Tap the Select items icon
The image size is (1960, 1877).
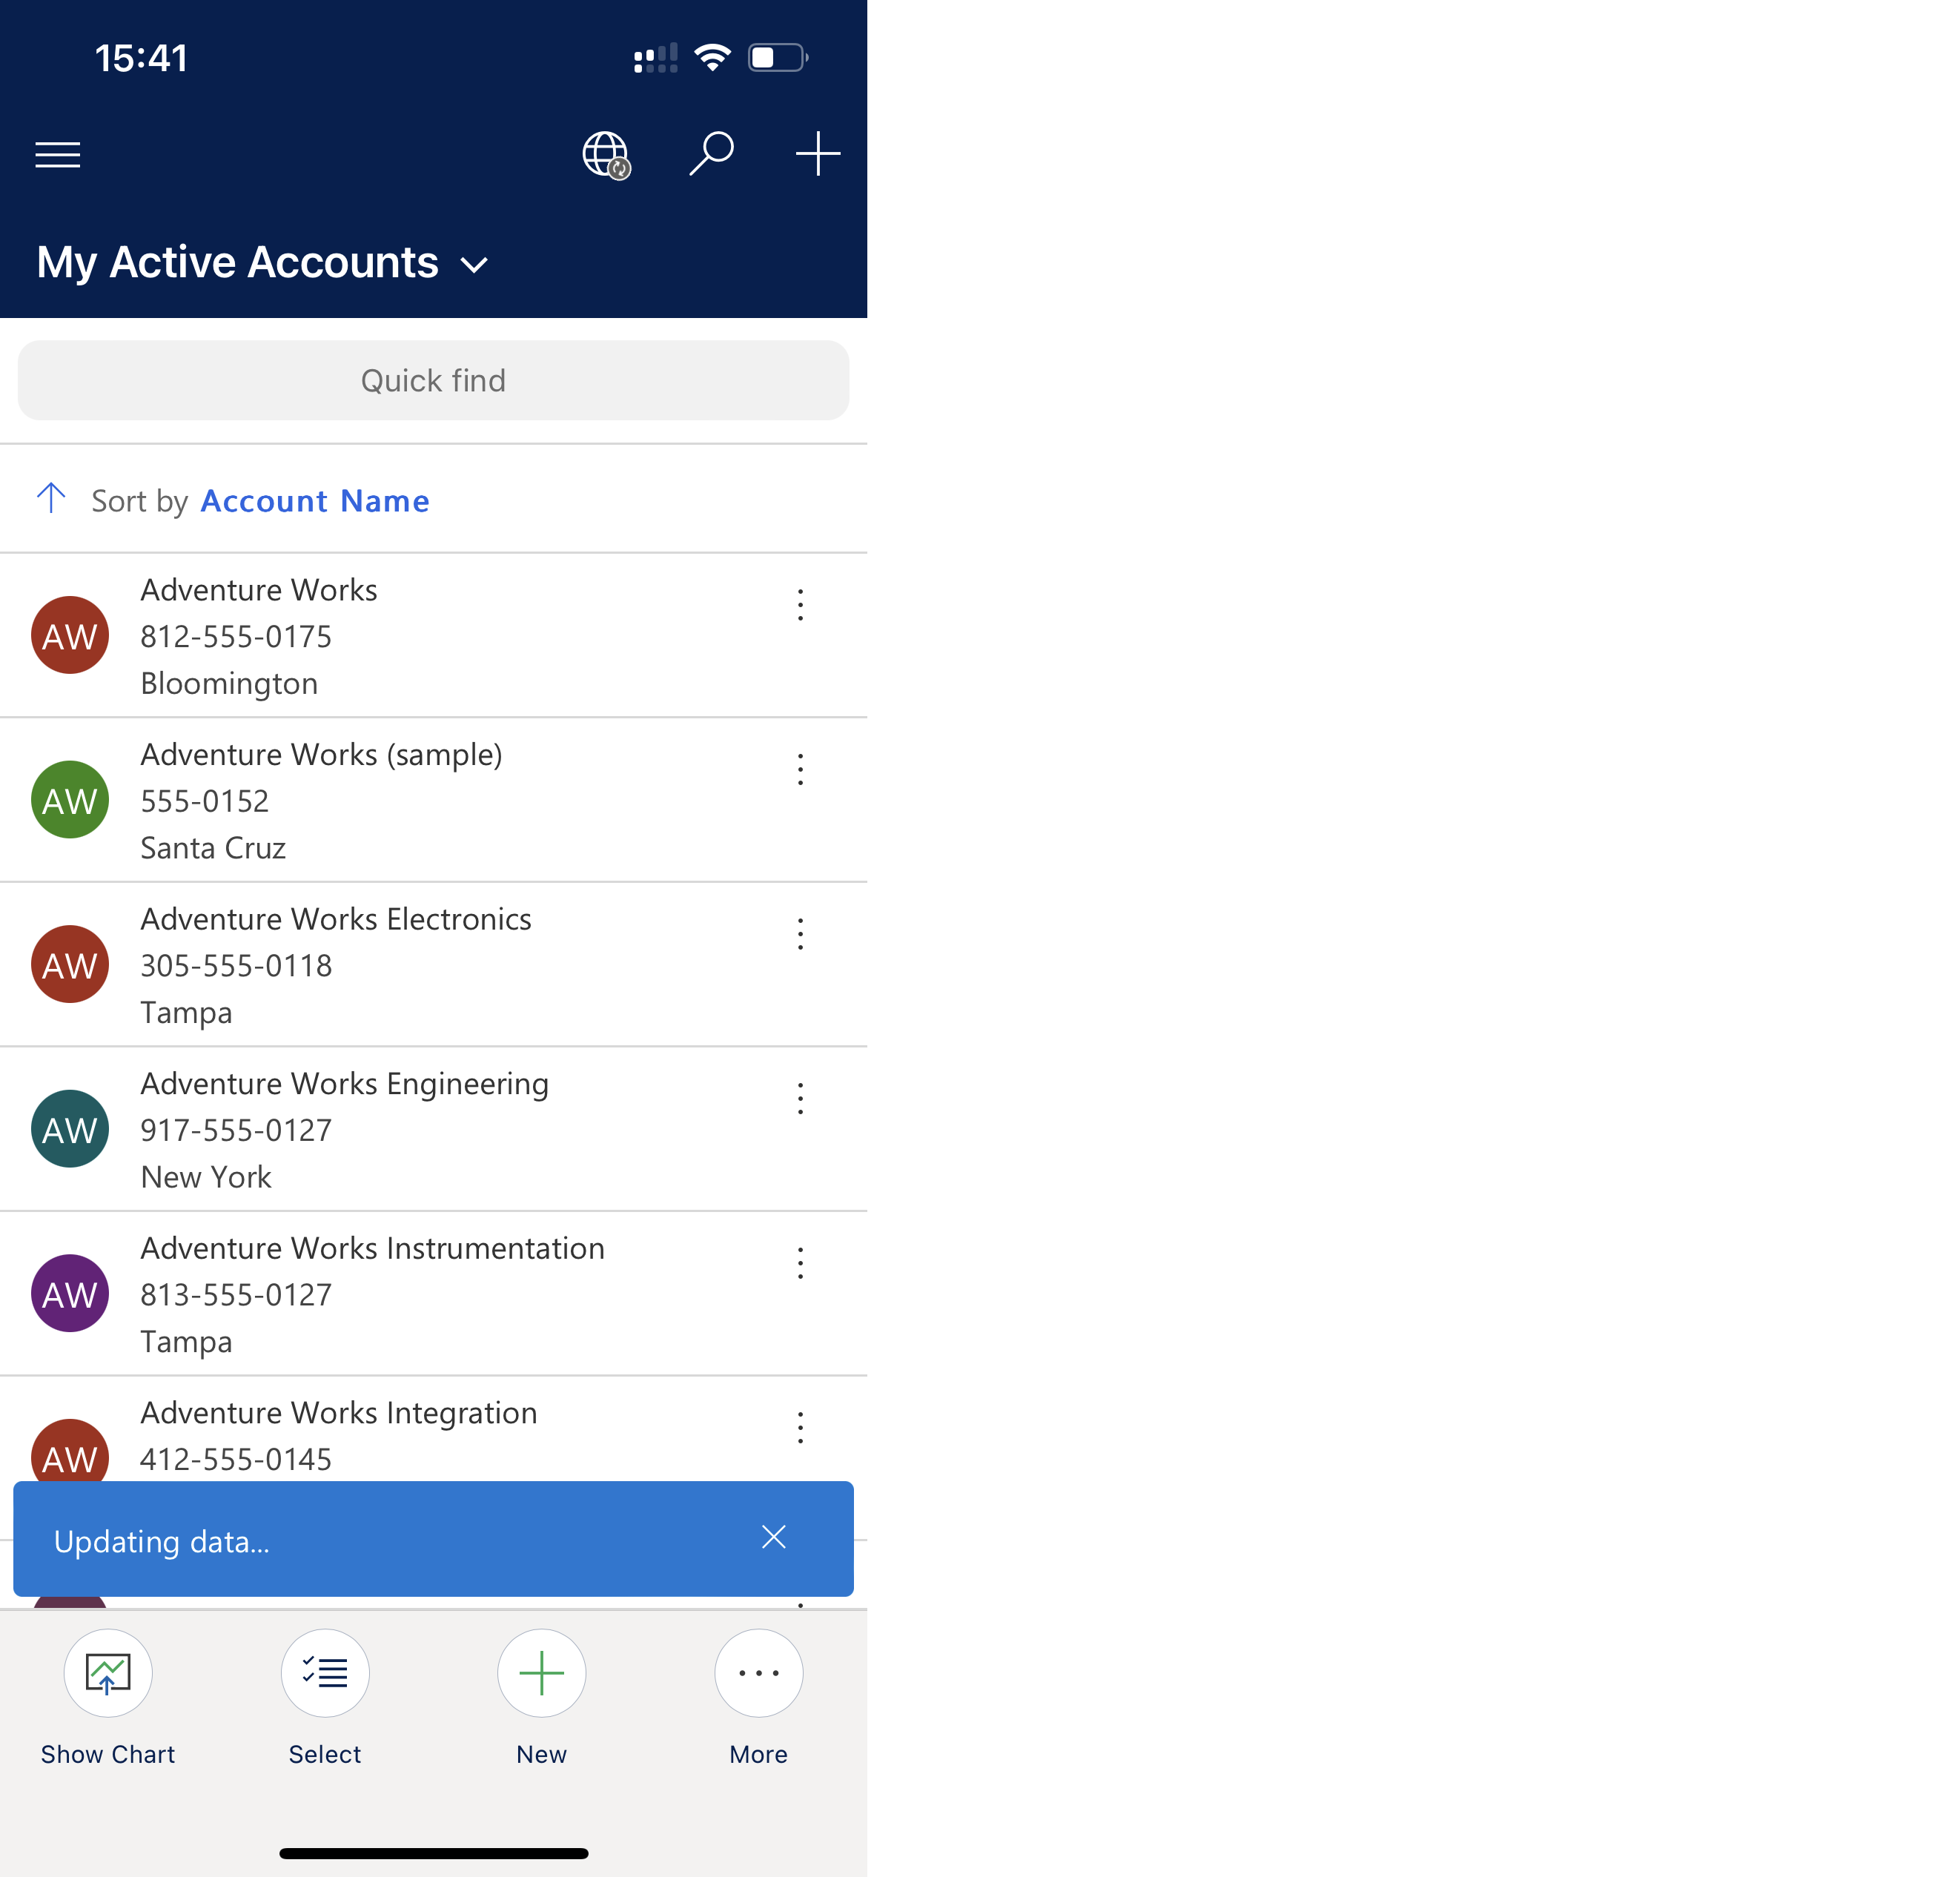pos(324,1671)
